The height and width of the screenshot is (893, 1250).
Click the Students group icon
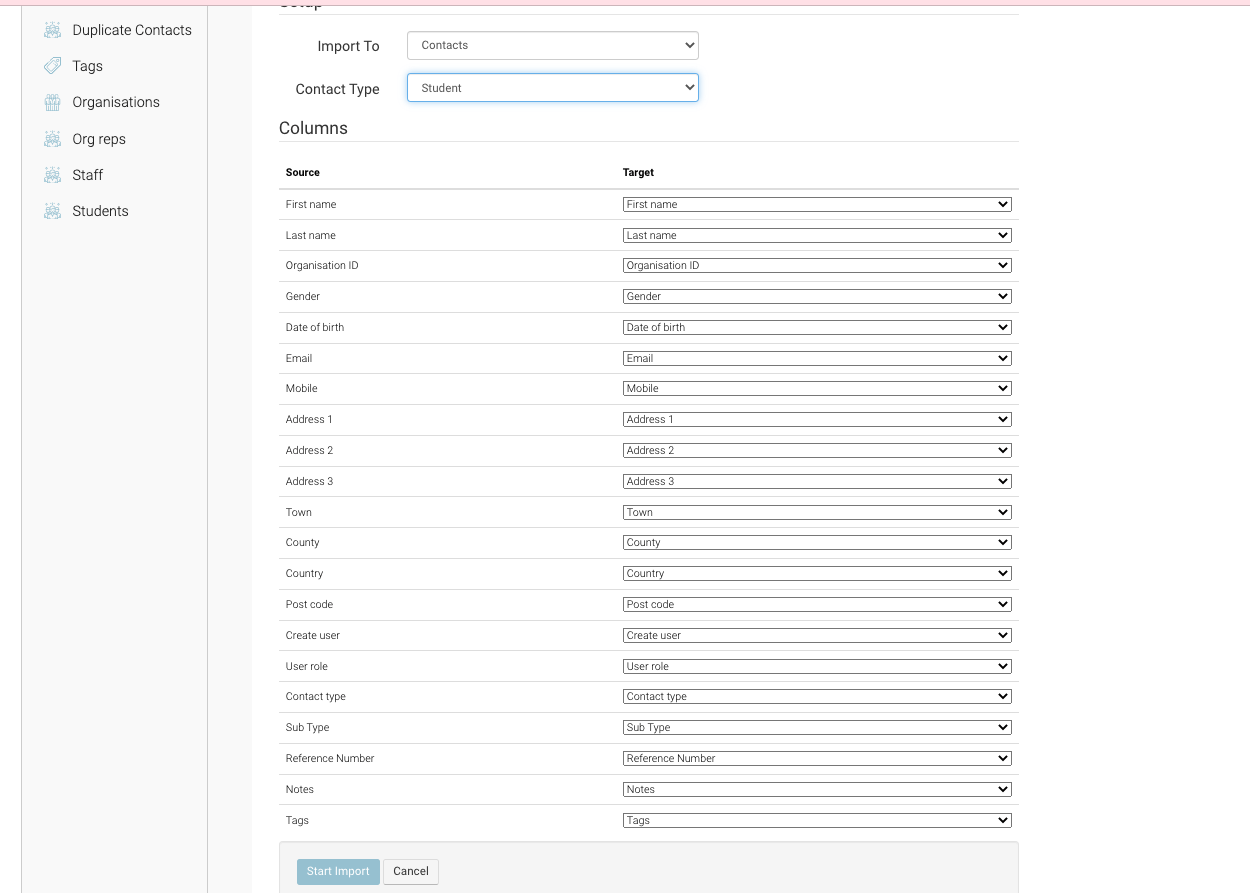tap(53, 211)
